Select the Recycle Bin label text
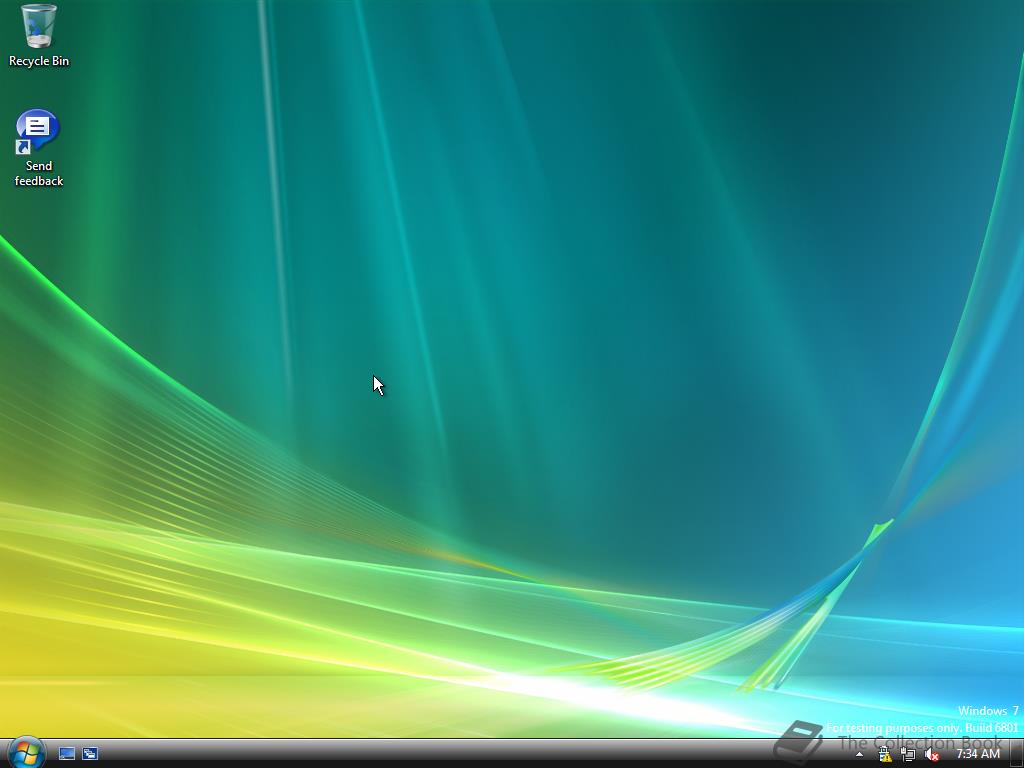This screenshot has height=768, width=1024. [39, 61]
